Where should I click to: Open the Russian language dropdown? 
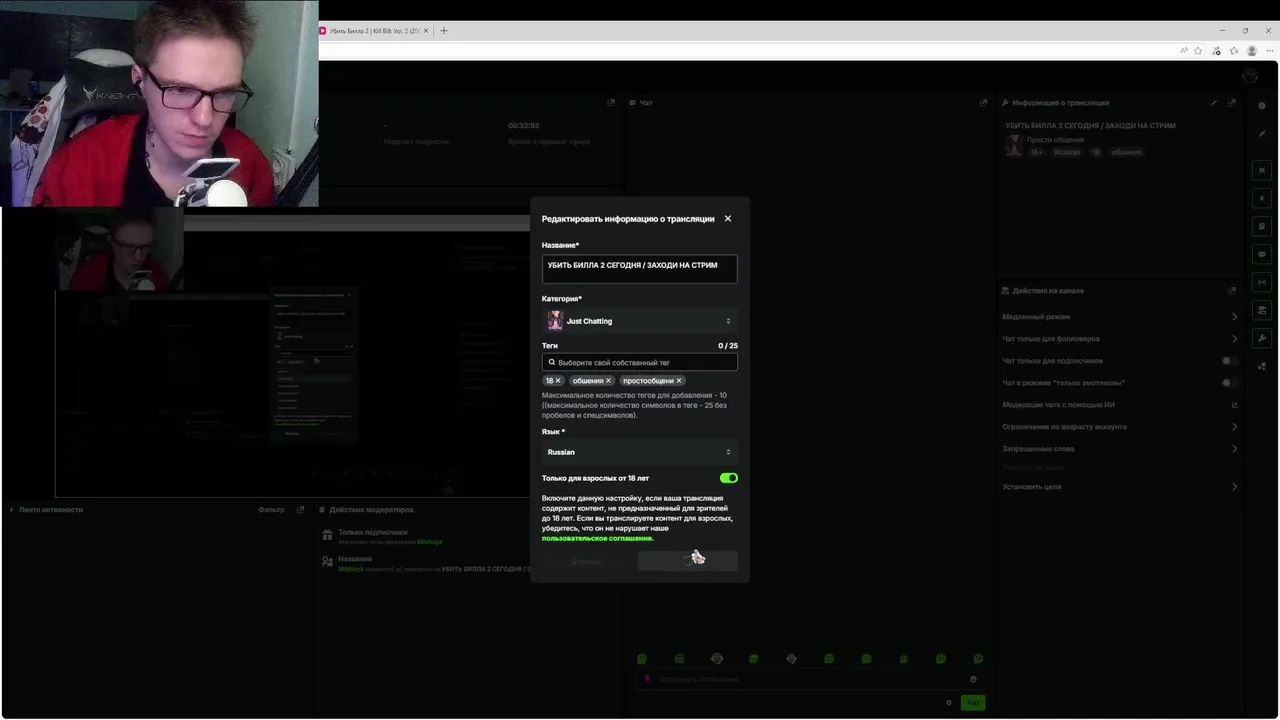pos(640,452)
